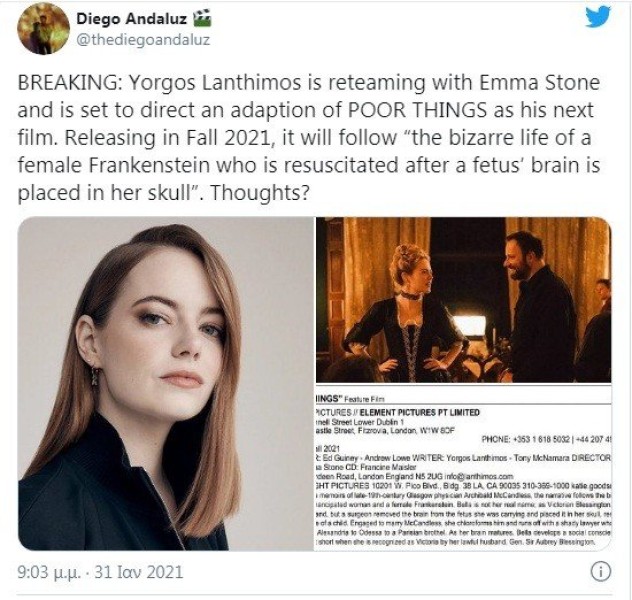Open Diego Andaluz's round profile avatar
Viewport: 632px width, 600px height.
click(43, 28)
